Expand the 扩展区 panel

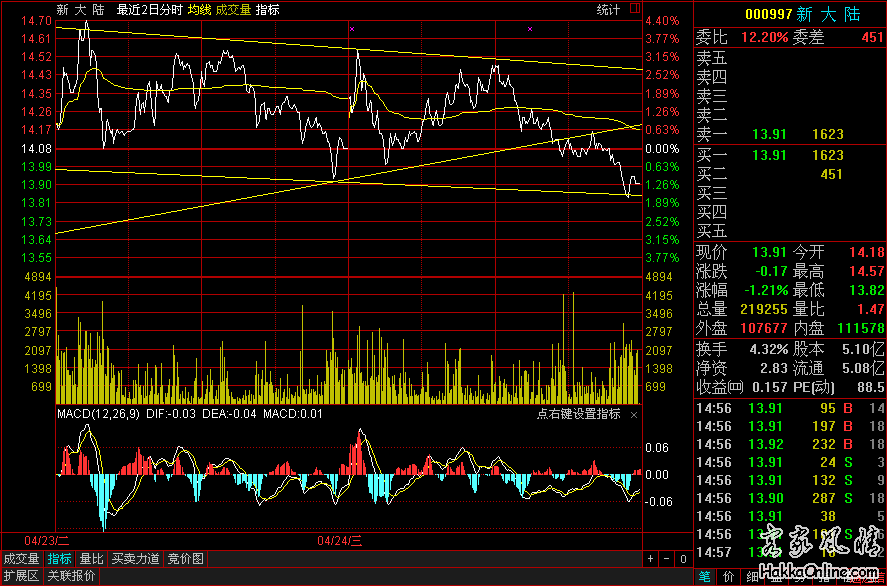[20, 576]
